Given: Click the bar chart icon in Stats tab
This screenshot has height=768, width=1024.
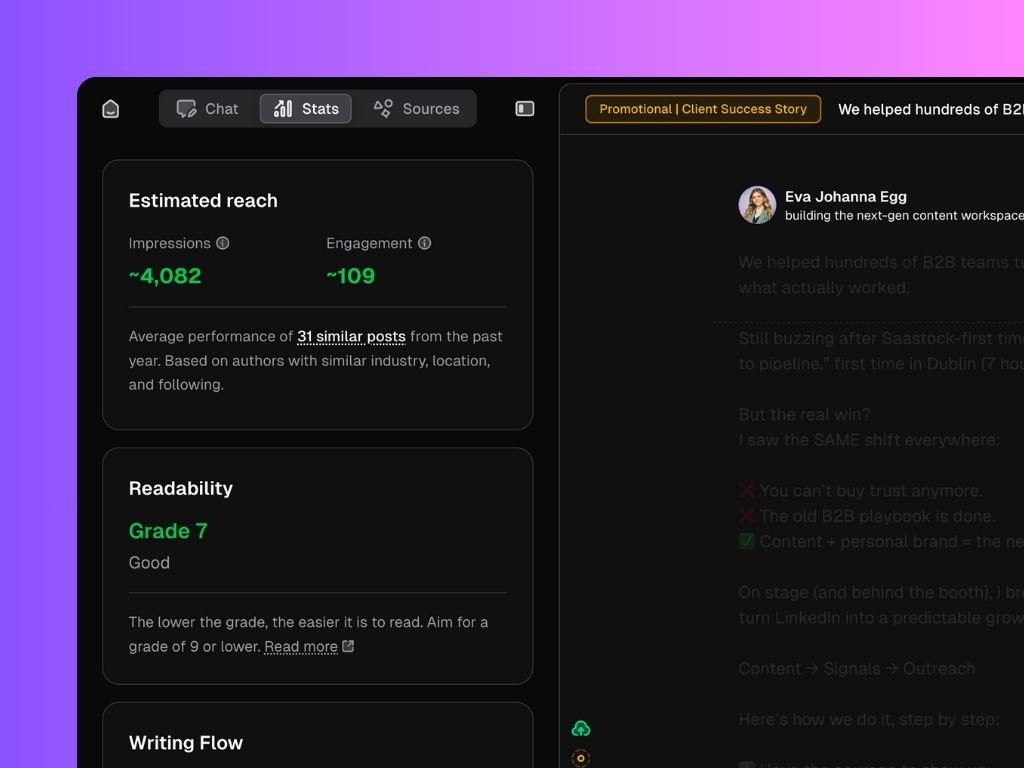Looking at the screenshot, I should [283, 108].
